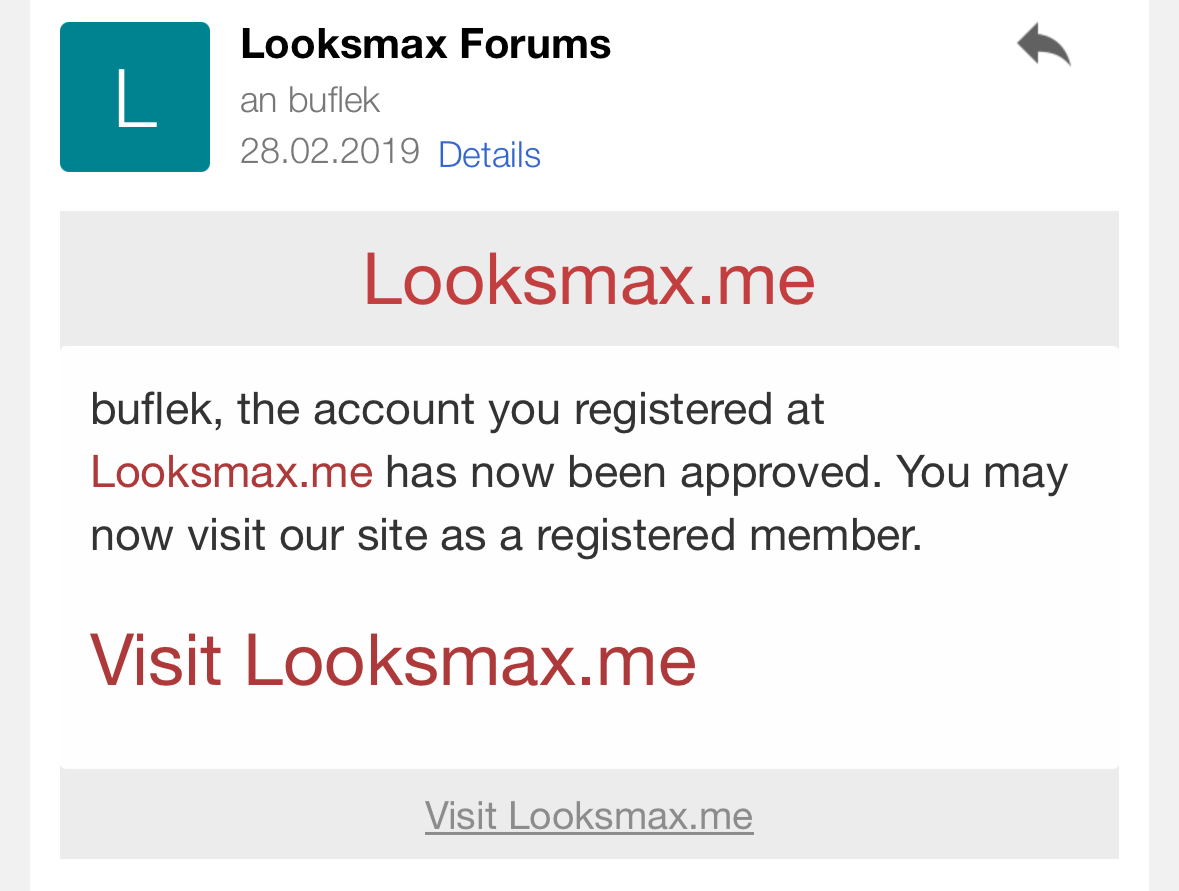Open the red Looksmax.me header title
This screenshot has width=1179, height=891.
coord(588,279)
